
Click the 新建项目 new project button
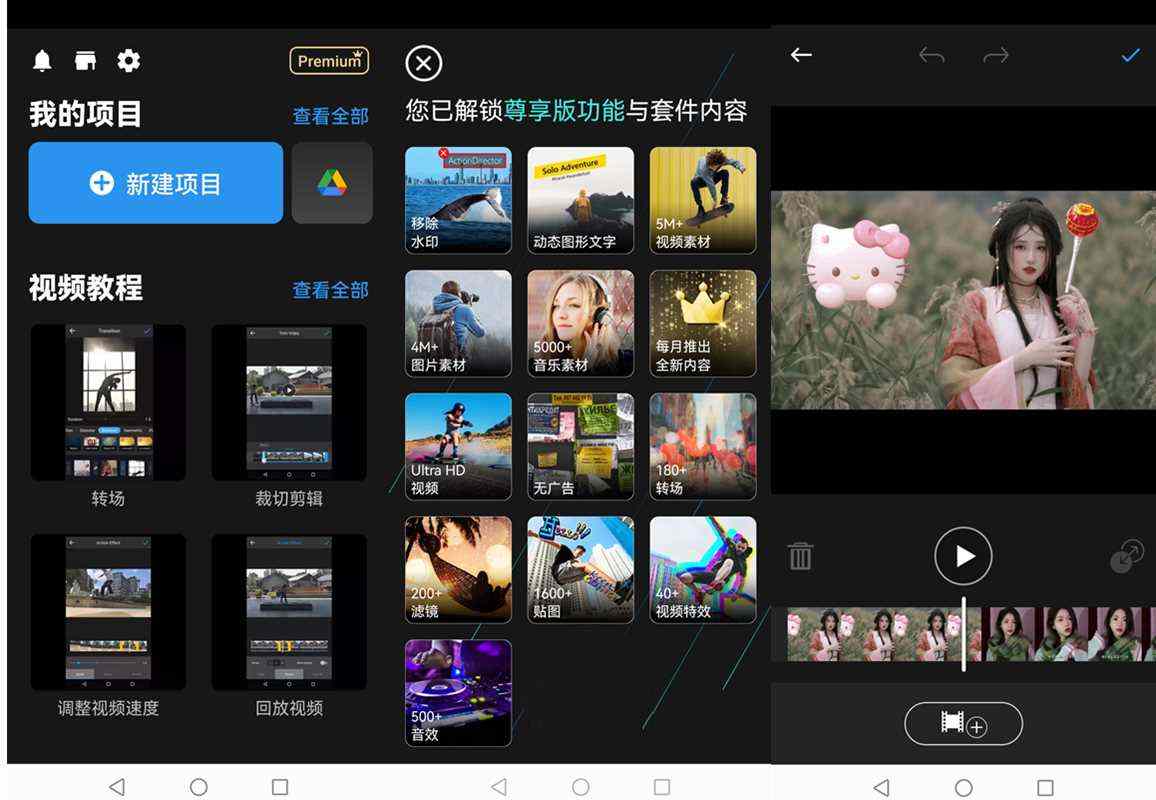(156, 183)
